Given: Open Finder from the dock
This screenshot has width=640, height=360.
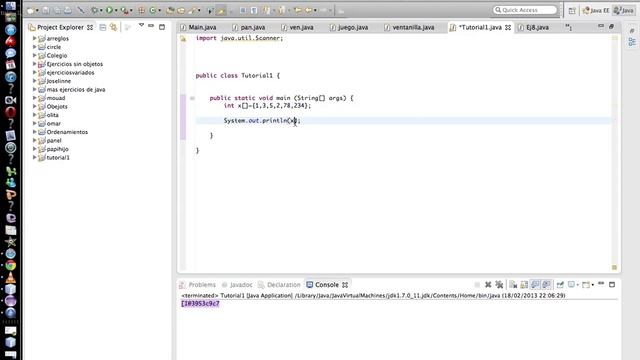Looking at the screenshot, I should [x=11, y=6].
